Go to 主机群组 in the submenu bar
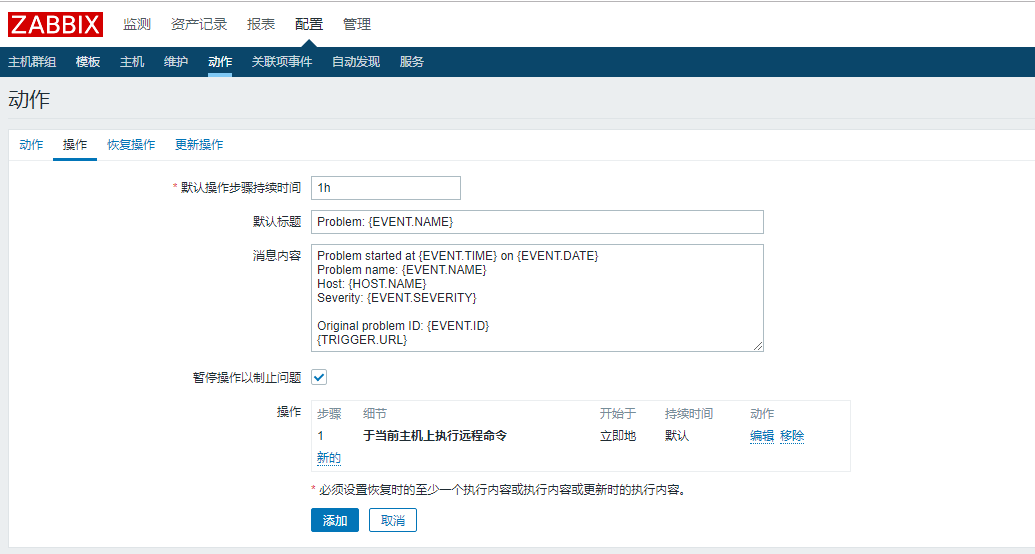Viewport: 1035px width, 554px height. (32, 62)
